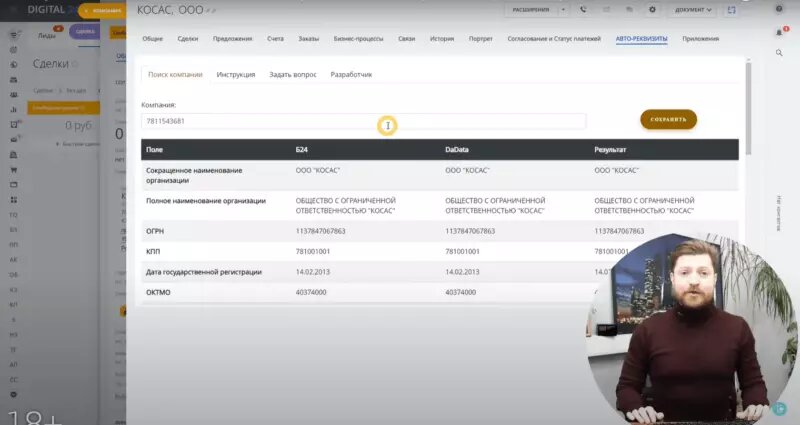Click the КОСАС, ООО company title
800x425 pixels.
click(170, 10)
